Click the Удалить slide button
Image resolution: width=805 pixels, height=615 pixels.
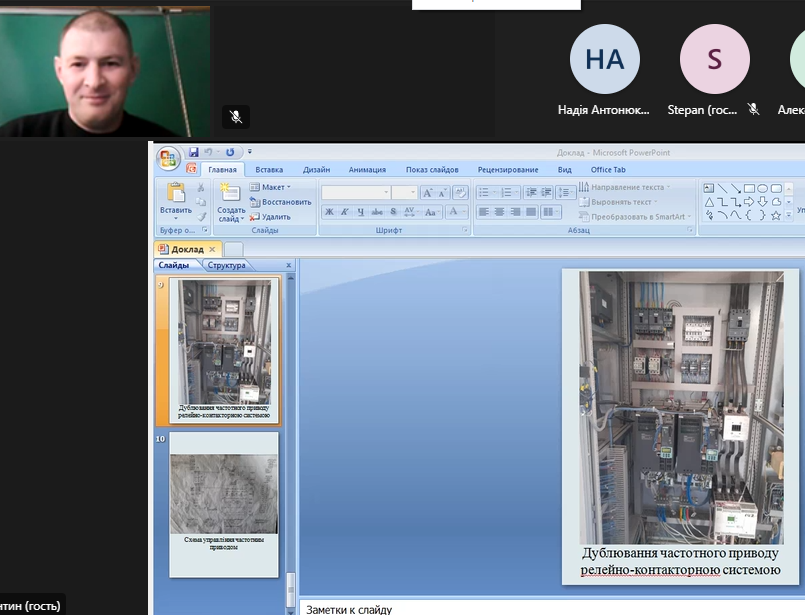(271, 216)
